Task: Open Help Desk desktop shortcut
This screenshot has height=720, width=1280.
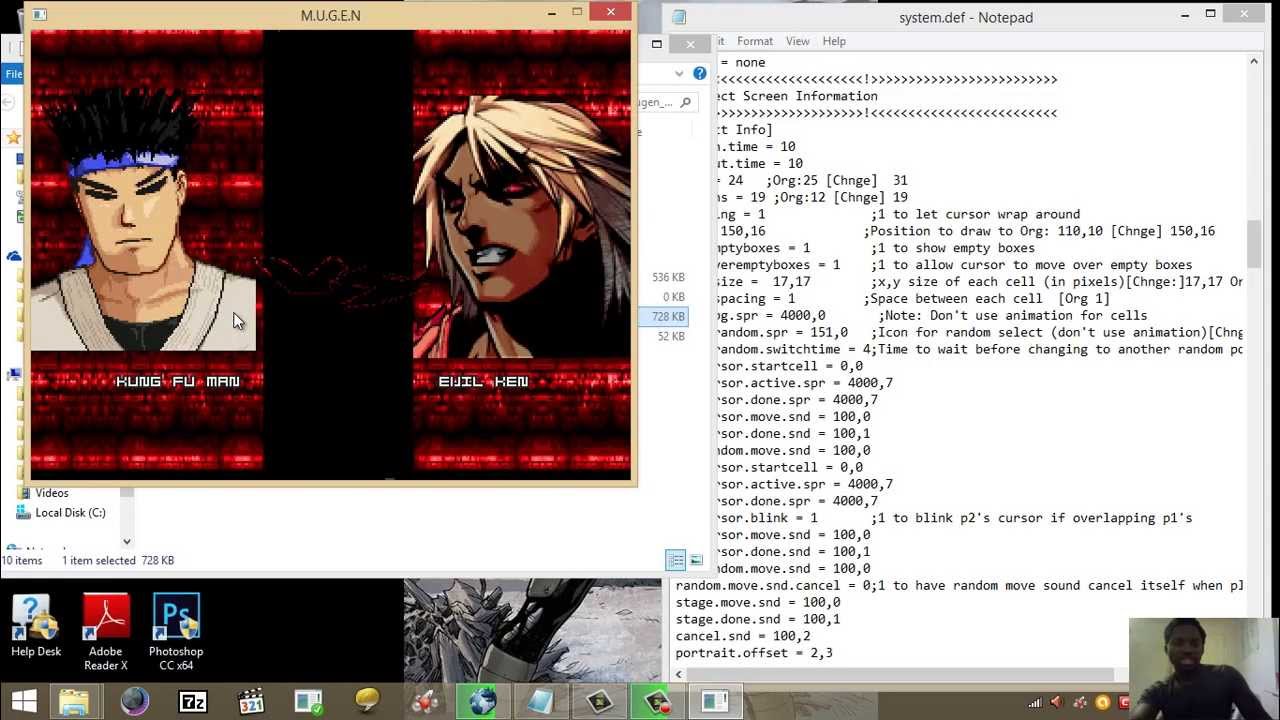Action: pos(36,626)
